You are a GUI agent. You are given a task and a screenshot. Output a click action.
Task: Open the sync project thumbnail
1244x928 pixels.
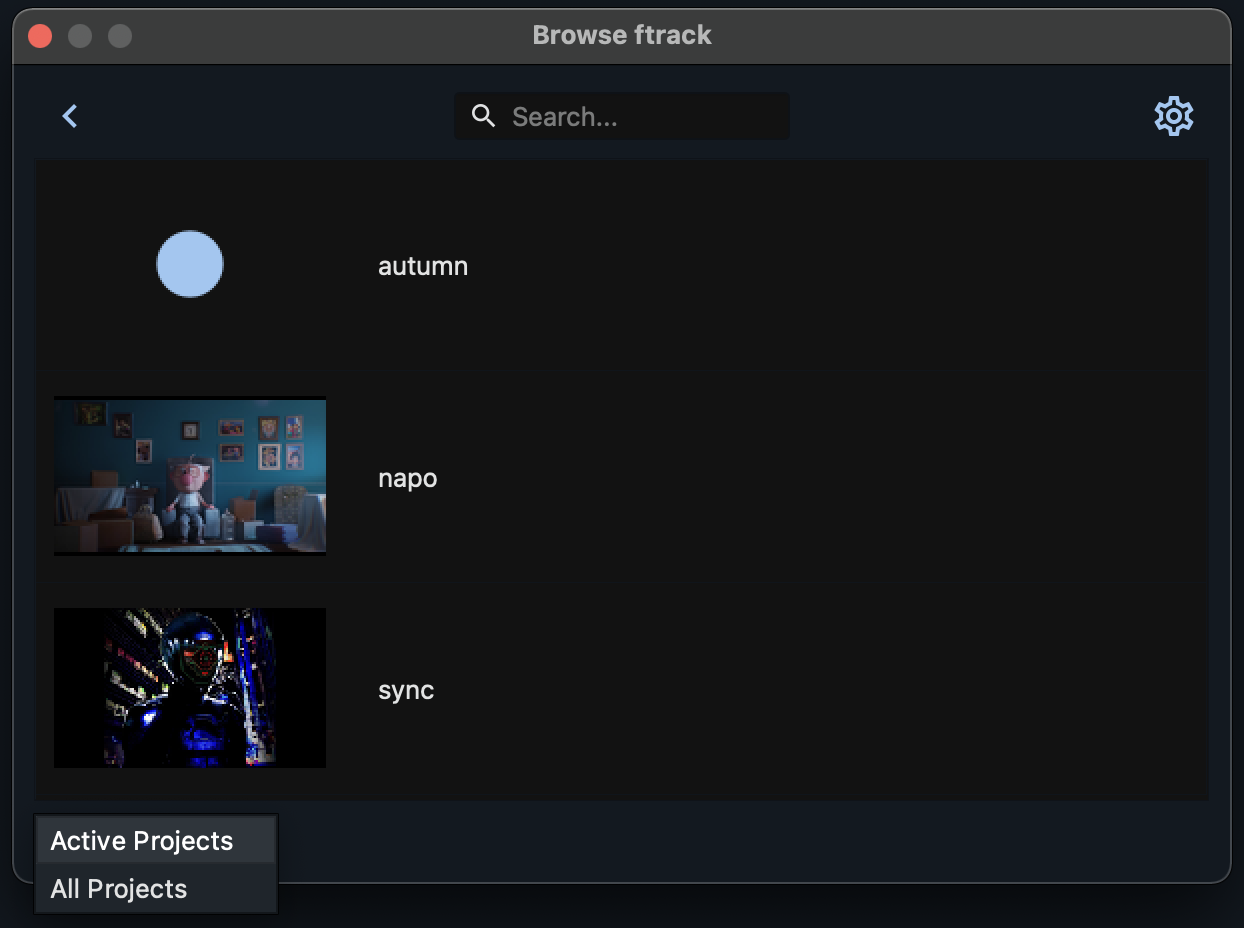[190, 688]
